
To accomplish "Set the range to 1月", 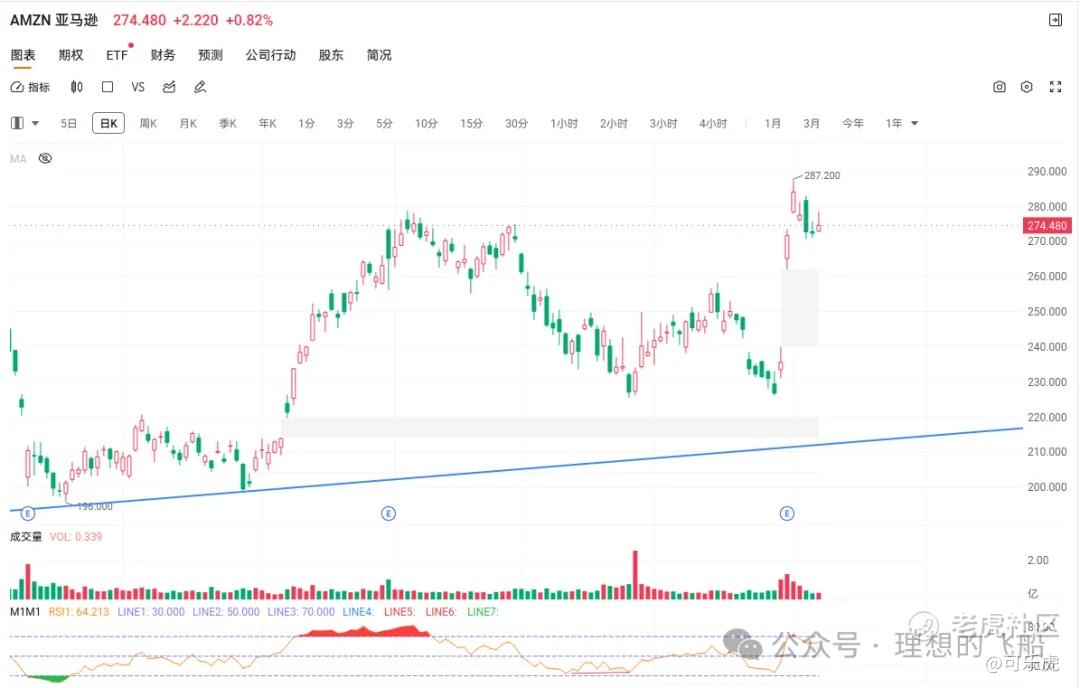I will [x=773, y=123].
